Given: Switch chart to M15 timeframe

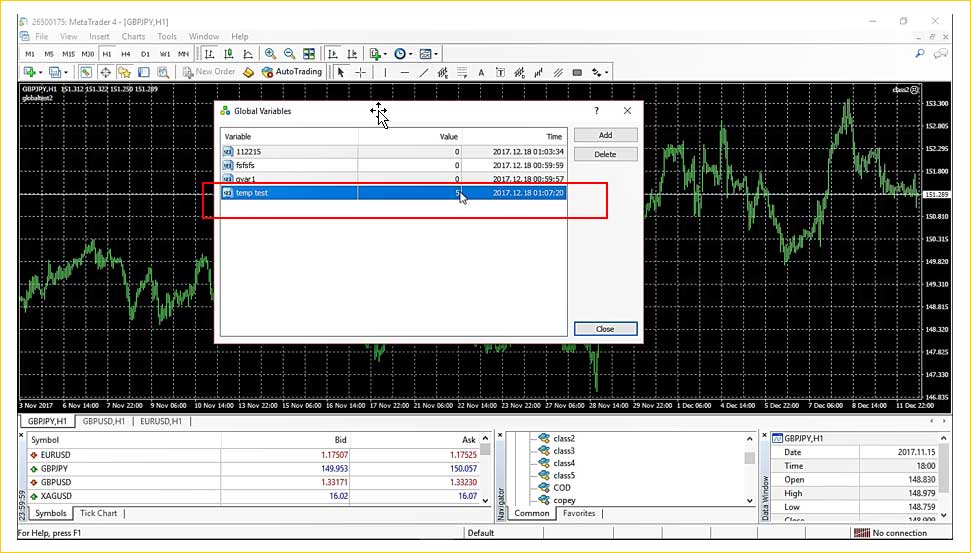Looking at the screenshot, I should [68, 54].
